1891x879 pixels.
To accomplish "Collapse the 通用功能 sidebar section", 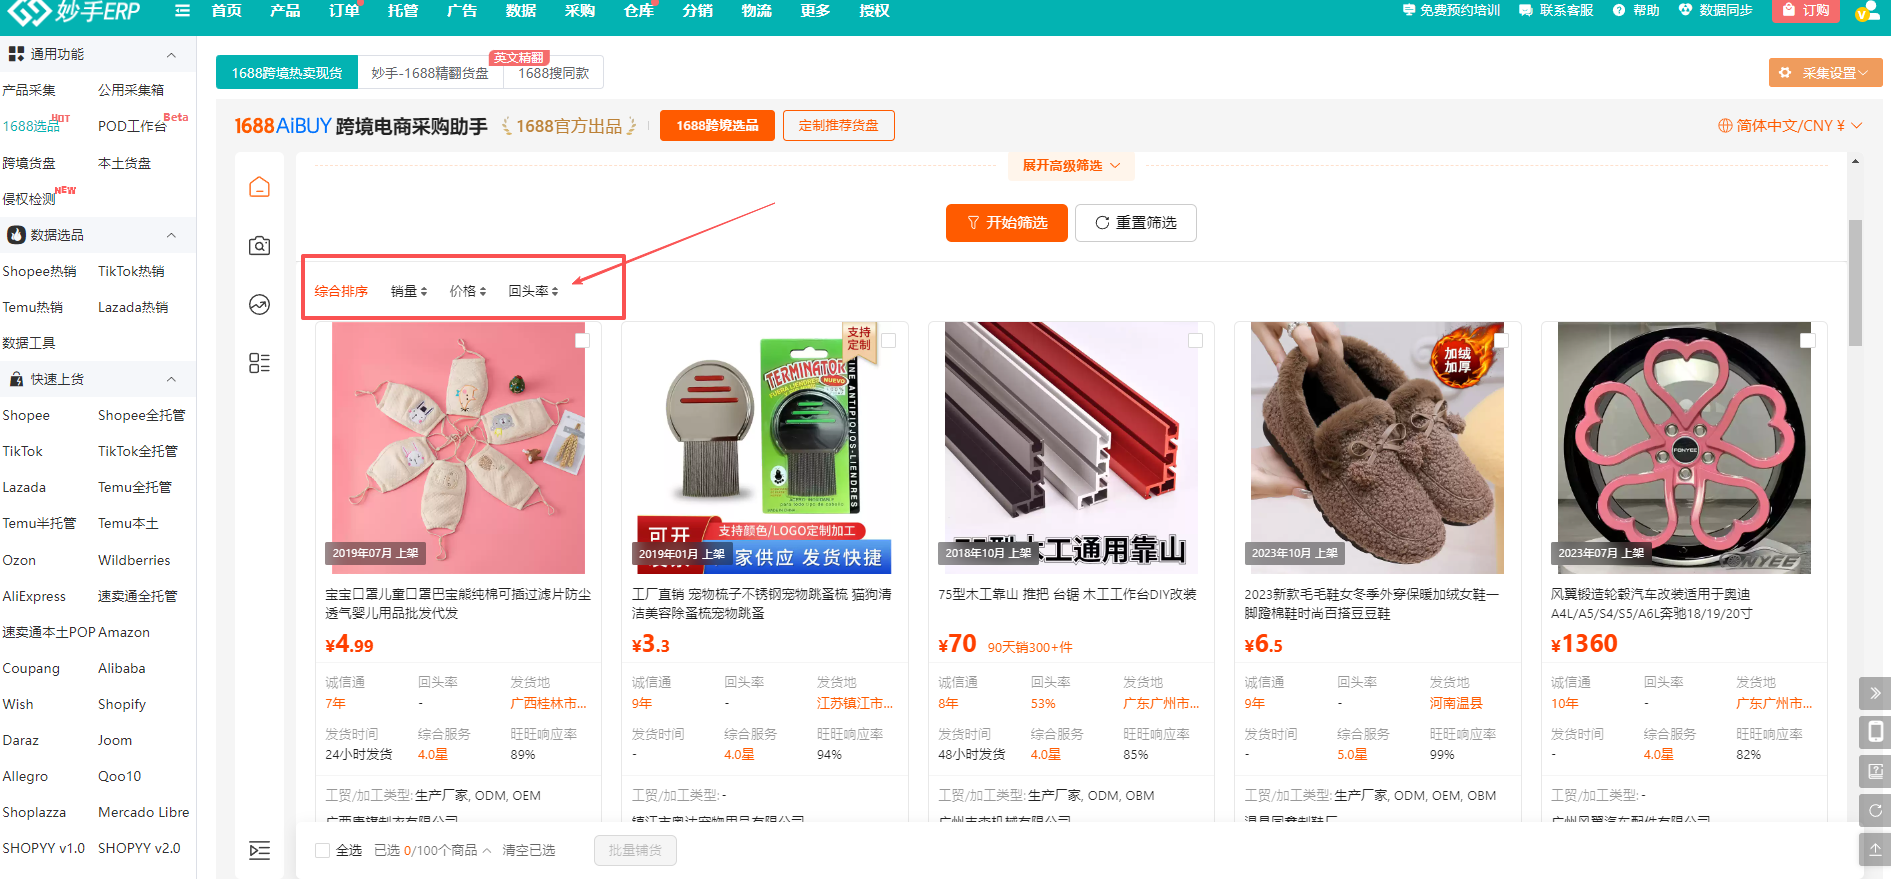I will (171, 55).
